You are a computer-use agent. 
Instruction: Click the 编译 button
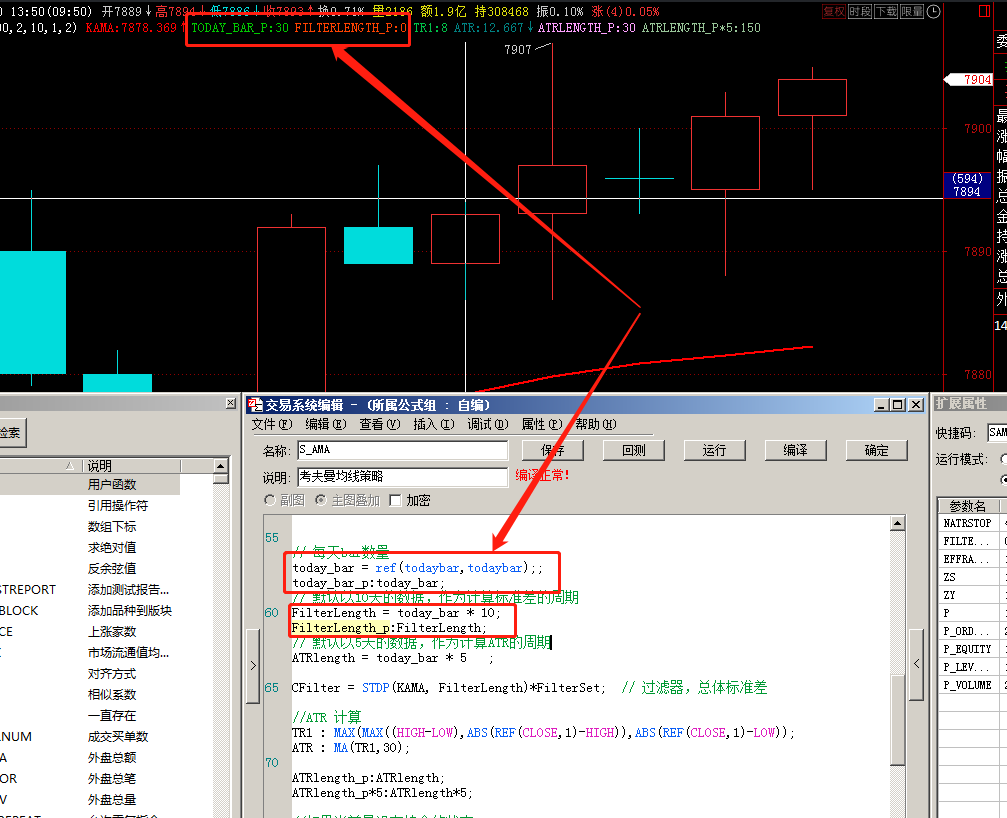click(x=795, y=450)
